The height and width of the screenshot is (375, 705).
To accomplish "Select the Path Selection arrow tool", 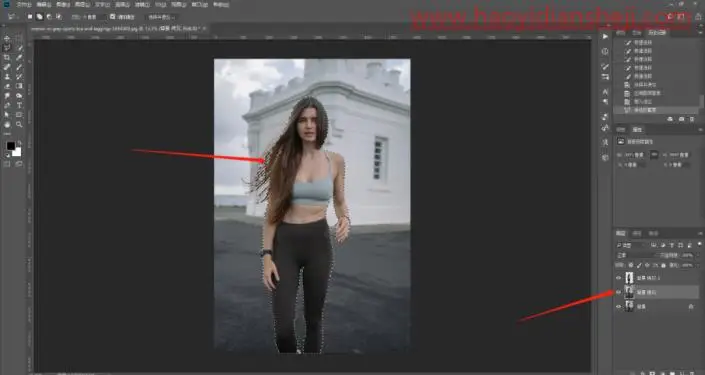I will click(7, 115).
